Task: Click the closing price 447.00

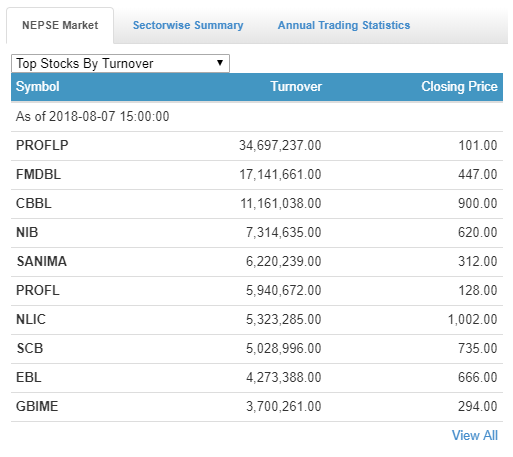Action: (478, 174)
